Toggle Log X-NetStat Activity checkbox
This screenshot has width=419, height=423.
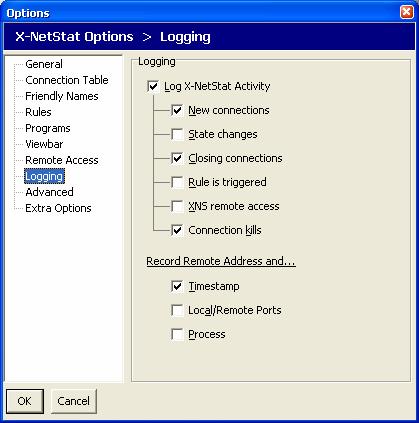point(153,87)
